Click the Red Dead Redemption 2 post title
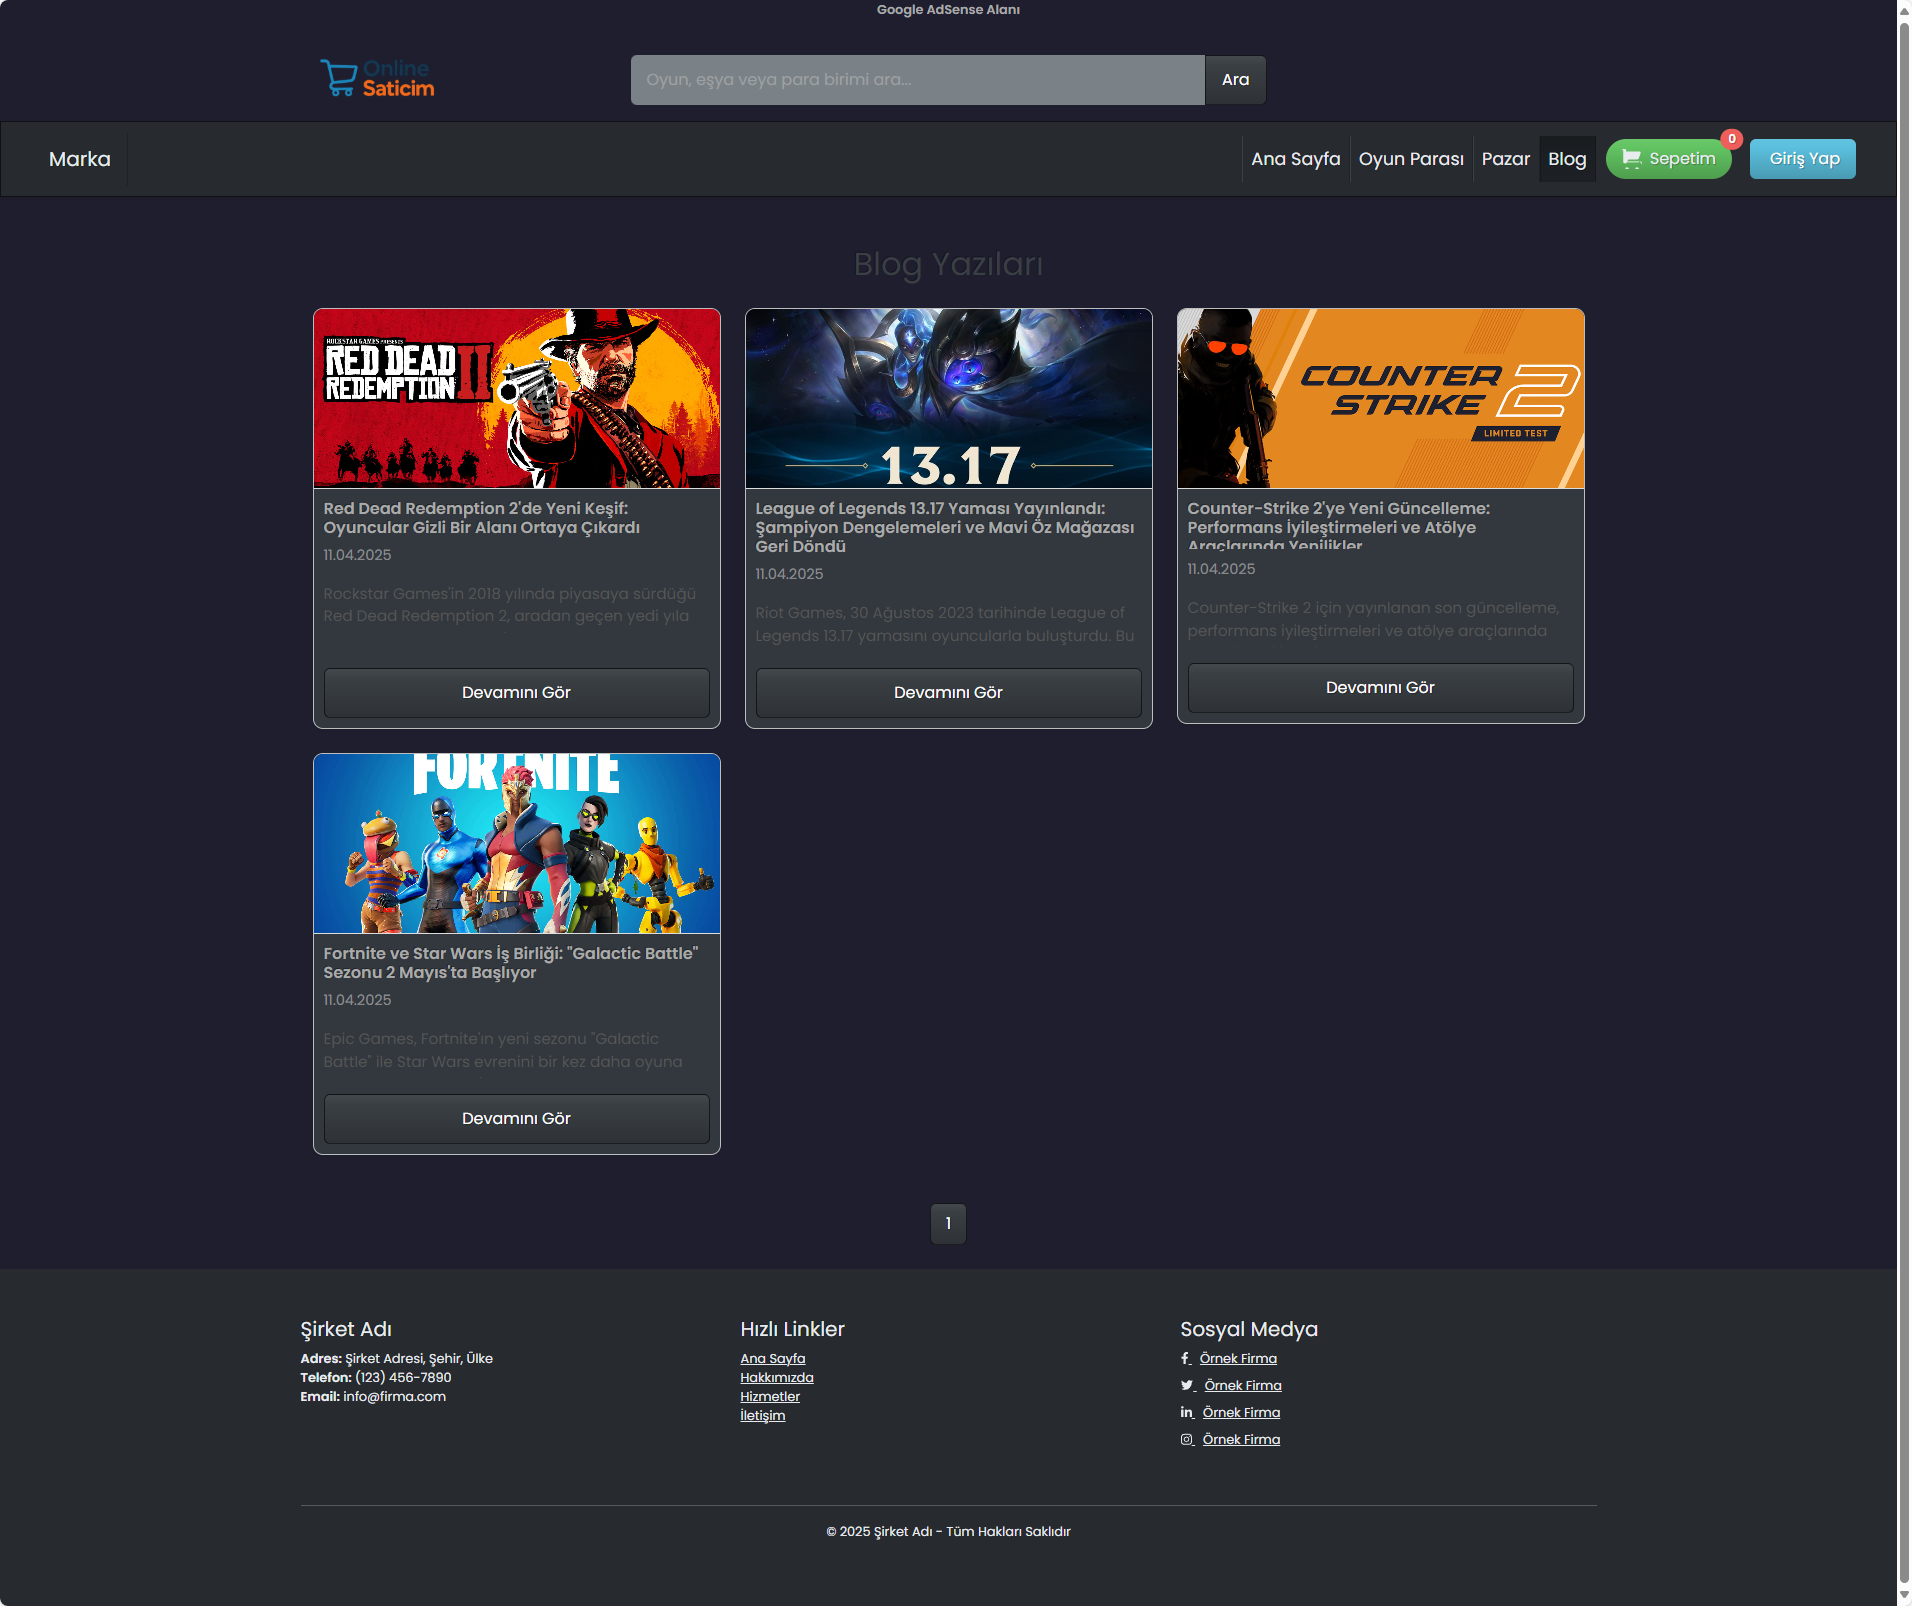The image size is (1912, 1606). point(482,518)
